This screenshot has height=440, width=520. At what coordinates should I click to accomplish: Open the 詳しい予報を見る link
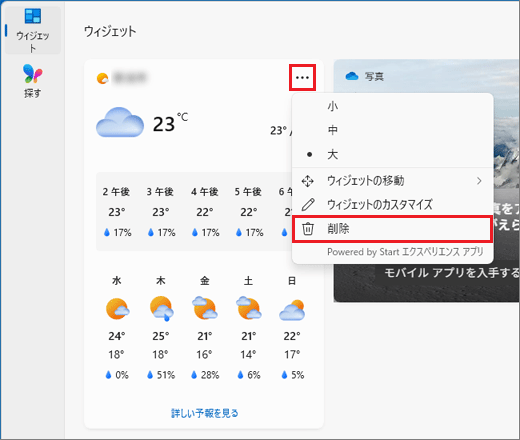tap(205, 413)
